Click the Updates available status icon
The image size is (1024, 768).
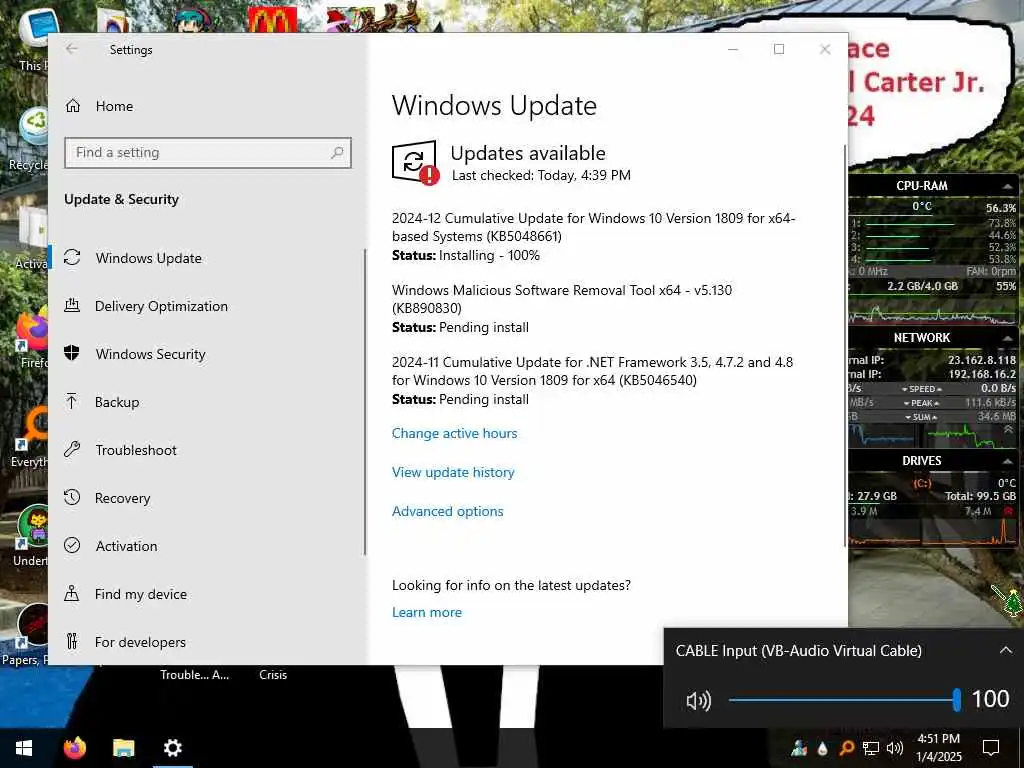click(x=415, y=163)
